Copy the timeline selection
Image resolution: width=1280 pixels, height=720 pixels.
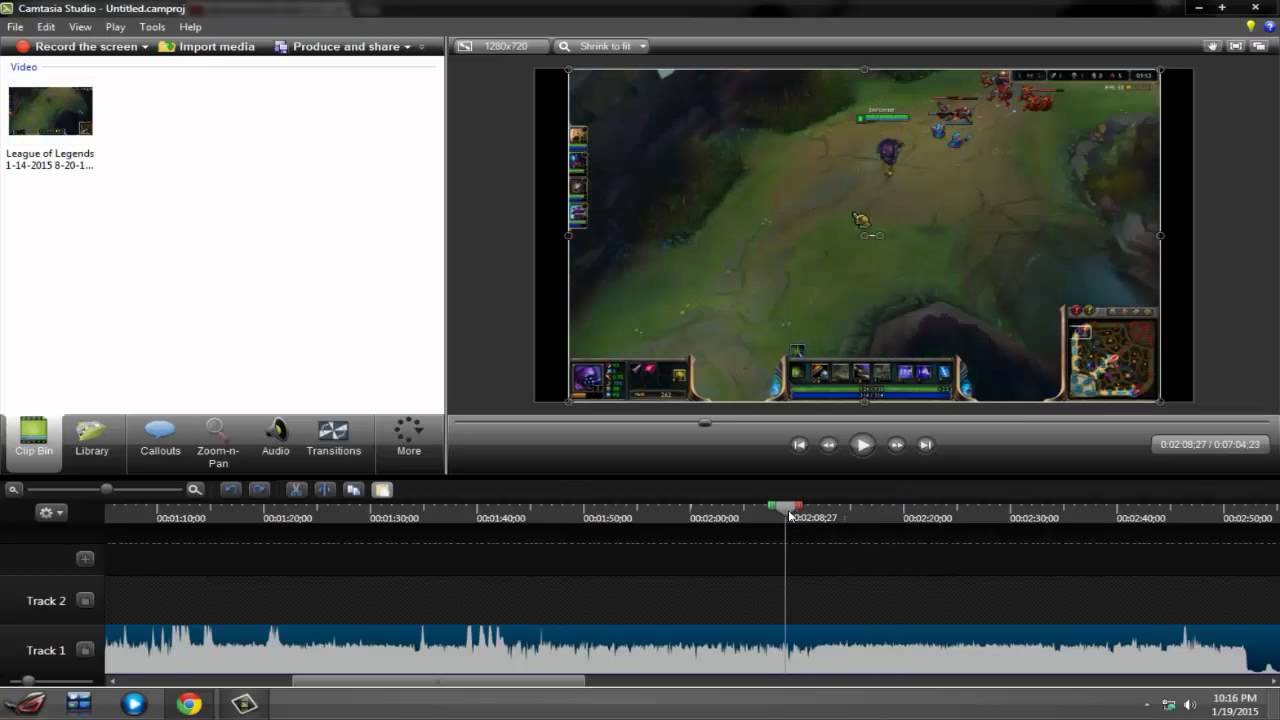353,490
